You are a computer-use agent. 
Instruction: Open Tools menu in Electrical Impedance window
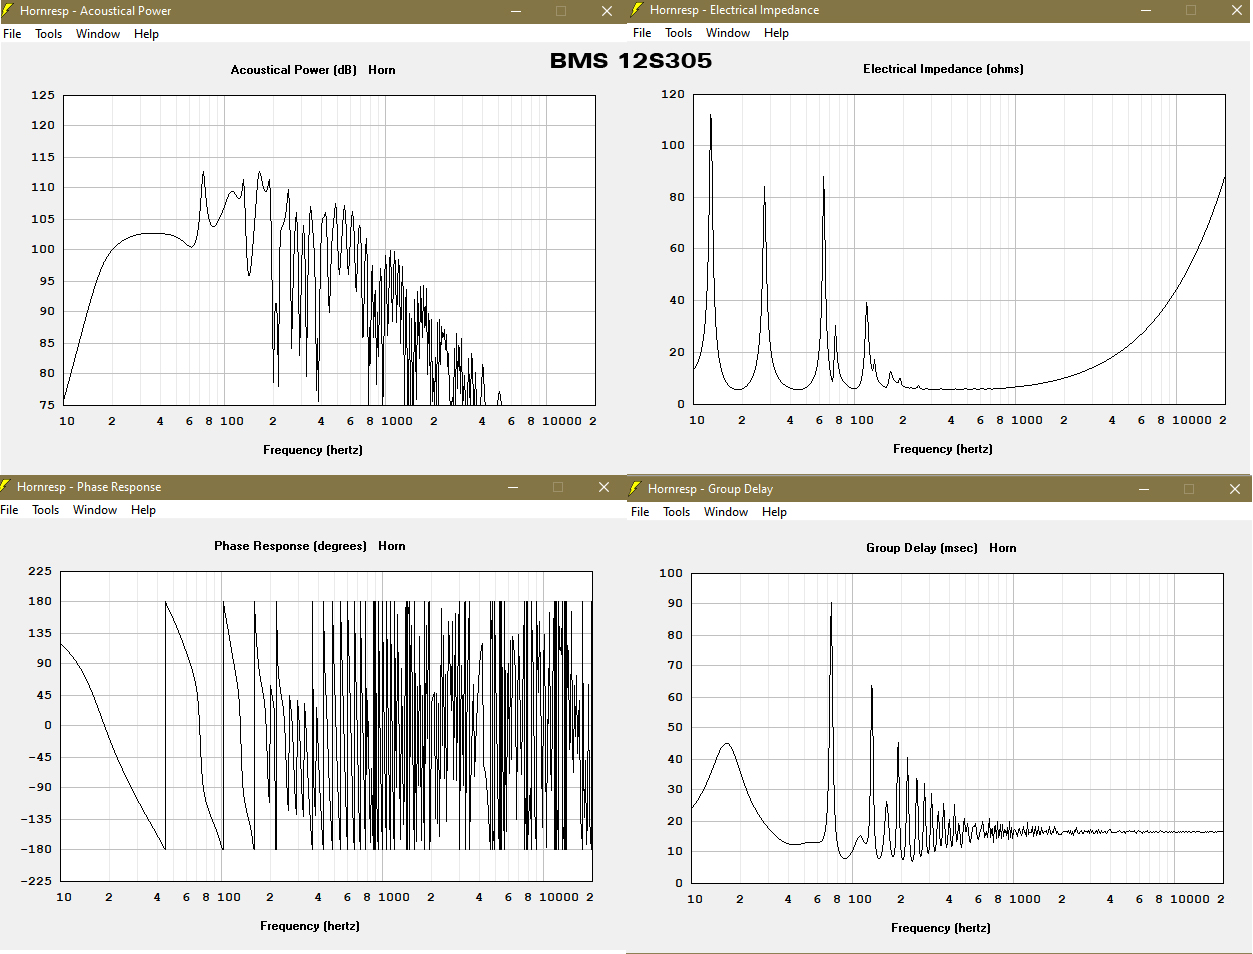[678, 33]
